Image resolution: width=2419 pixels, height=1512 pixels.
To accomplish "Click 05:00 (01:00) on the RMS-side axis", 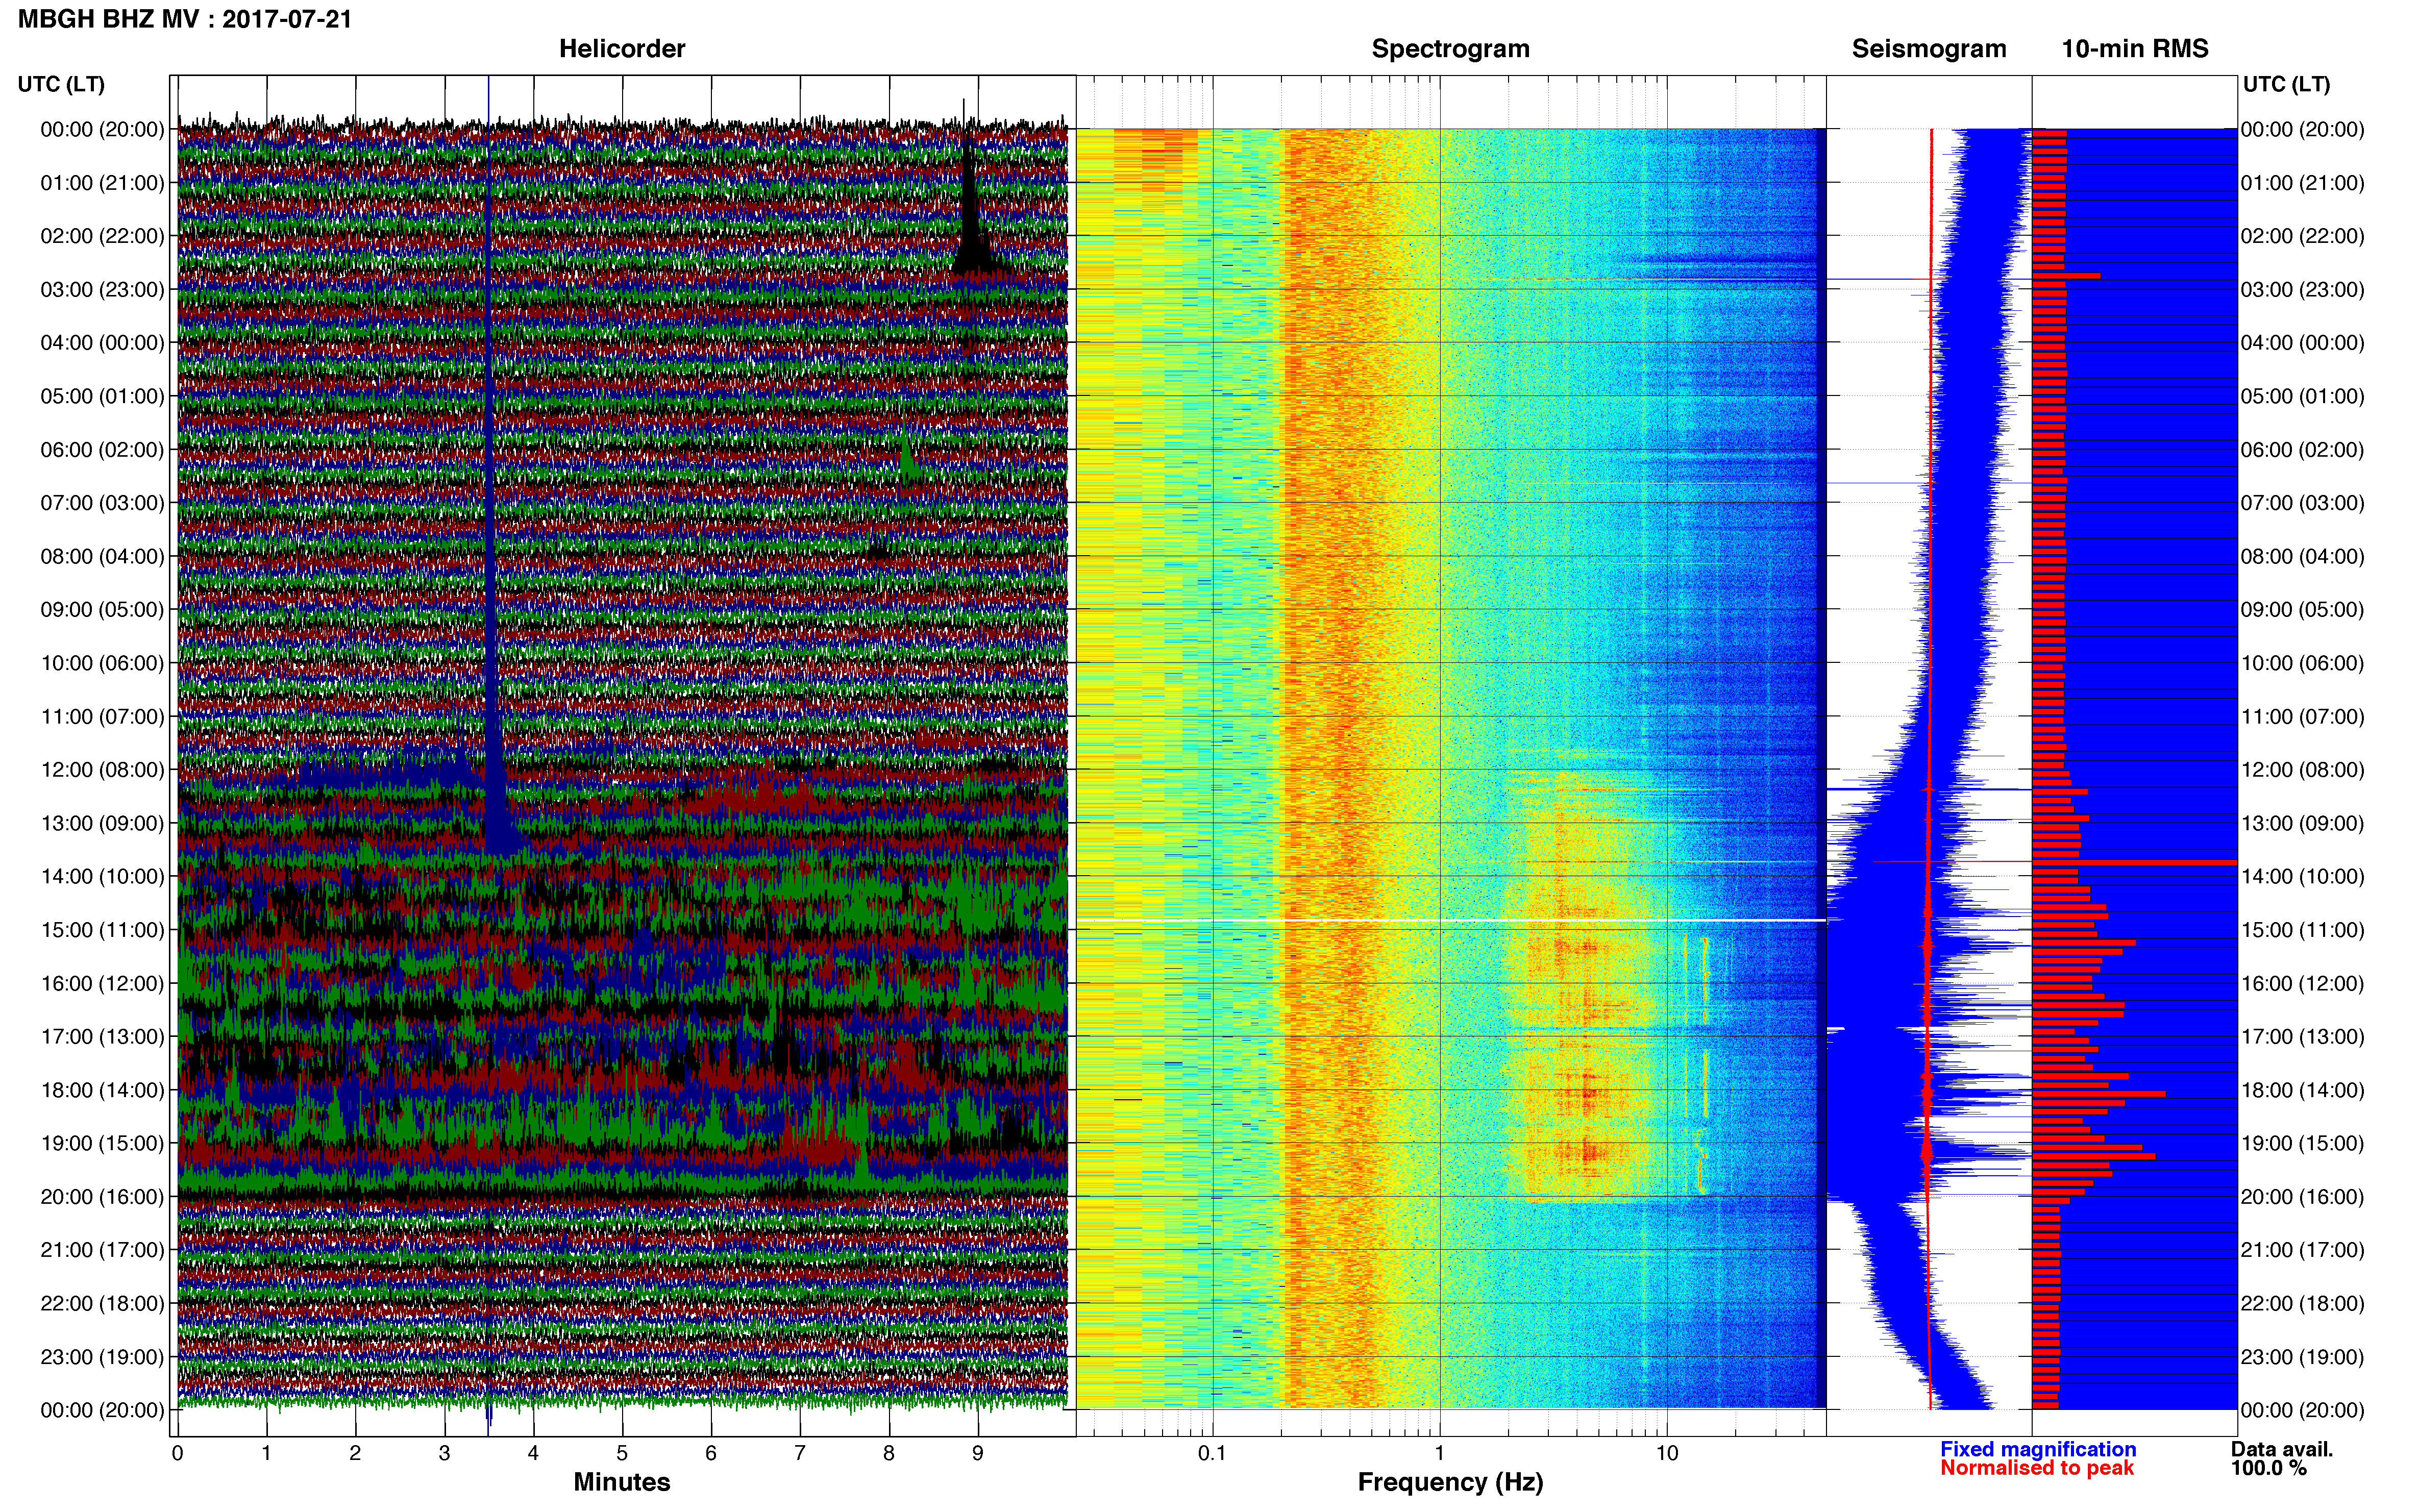I will (x=2302, y=396).
